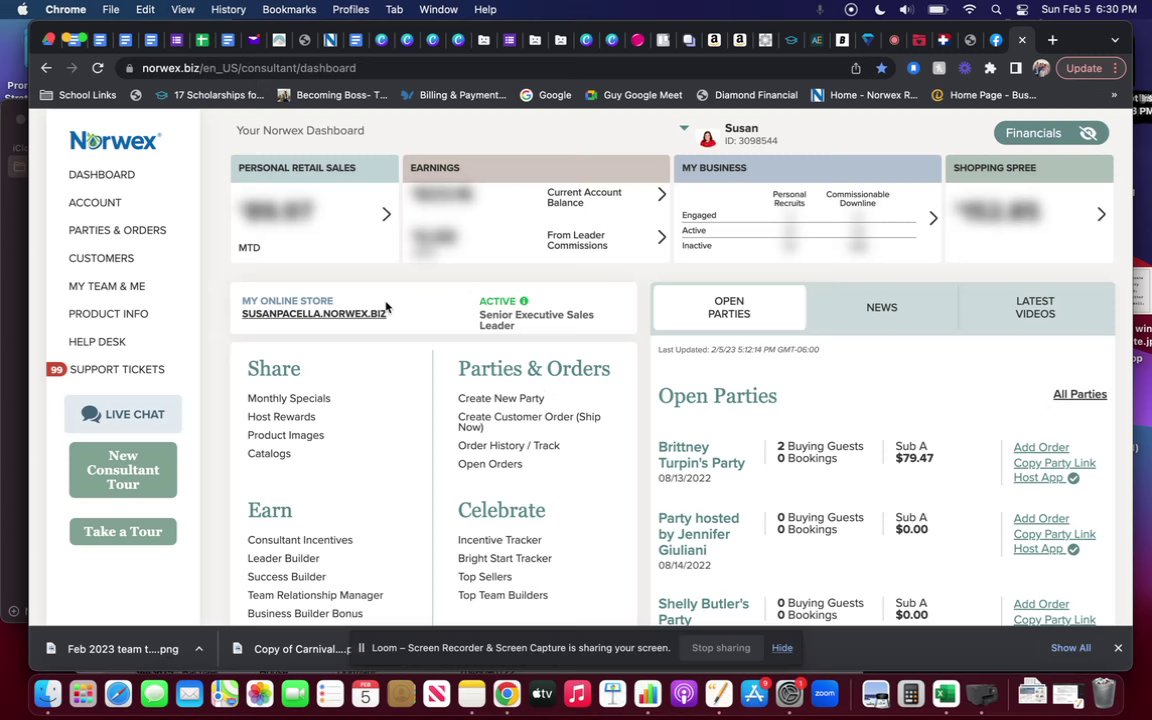This screenshot has width=1152, height=720.
Task: Open the Zoom app in the Dock
Action: click(824, 694)
